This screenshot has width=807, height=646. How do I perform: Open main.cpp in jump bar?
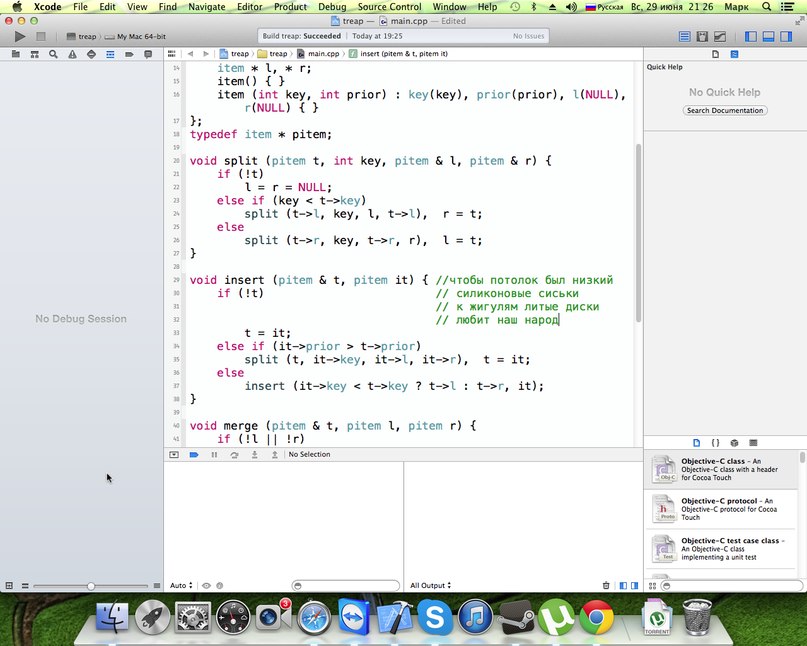(x=319, y=54)
